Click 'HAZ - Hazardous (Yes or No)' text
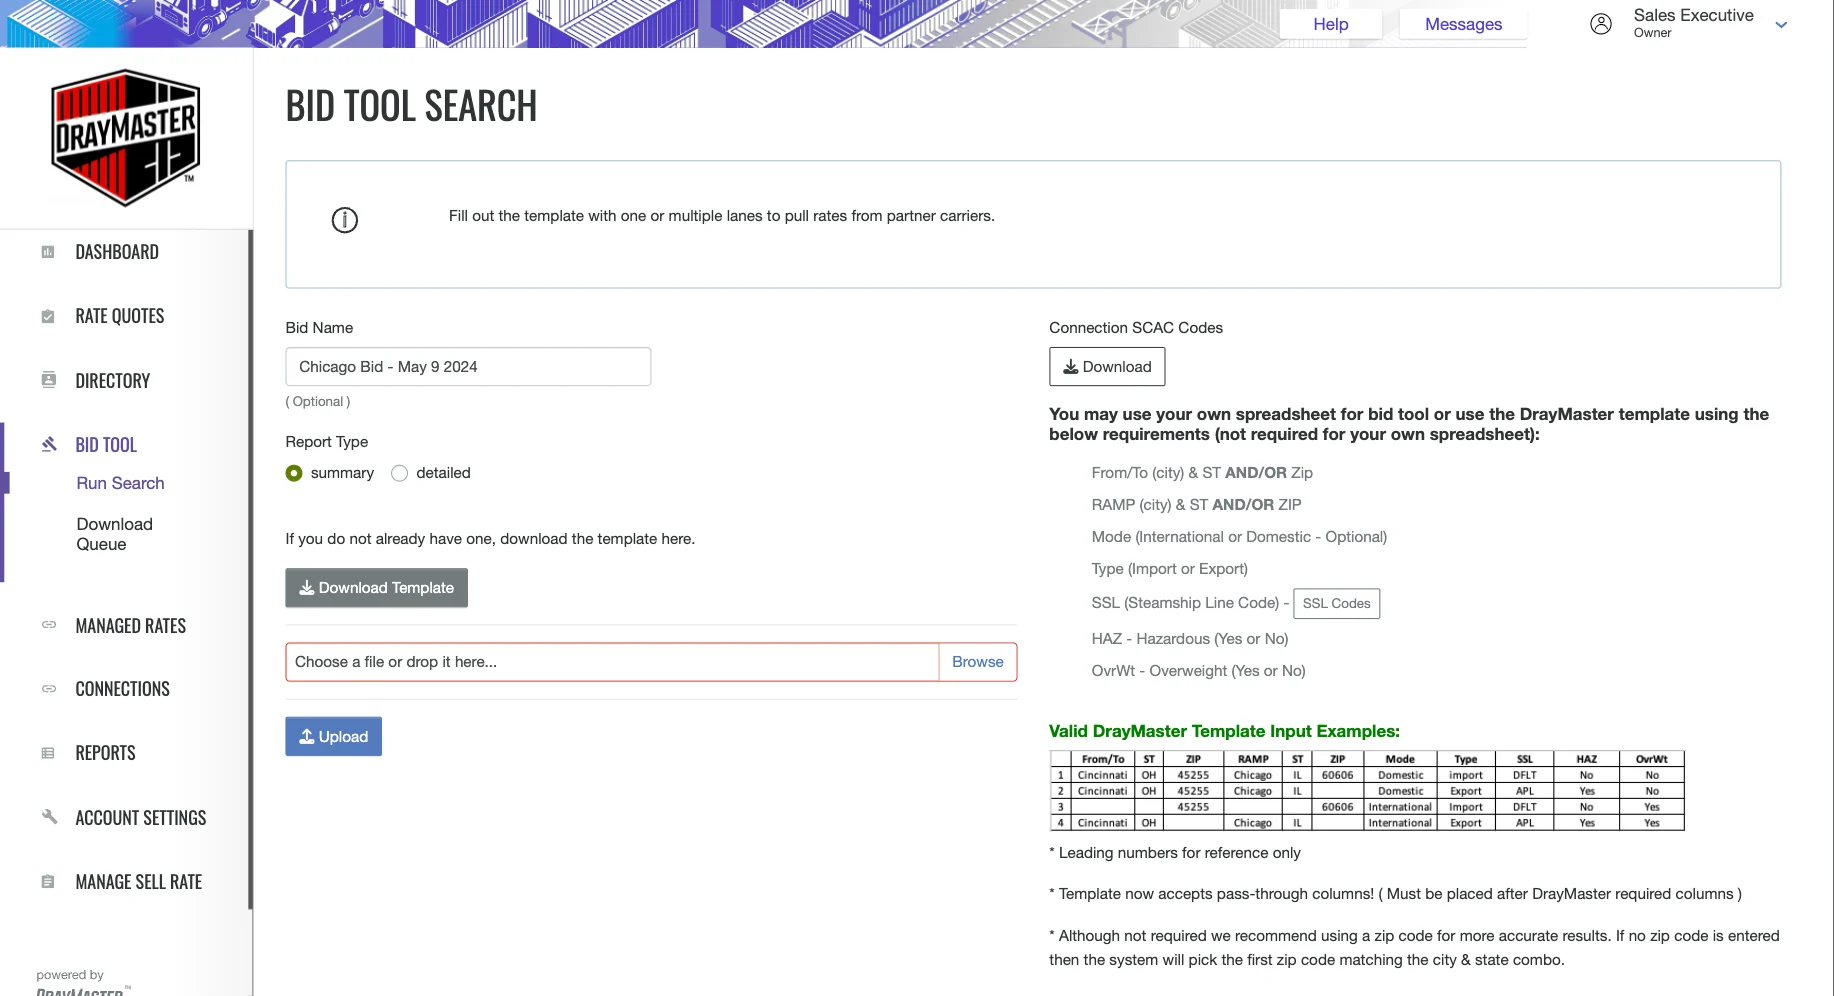1834x996 pixels. (x=1190, y=639)
